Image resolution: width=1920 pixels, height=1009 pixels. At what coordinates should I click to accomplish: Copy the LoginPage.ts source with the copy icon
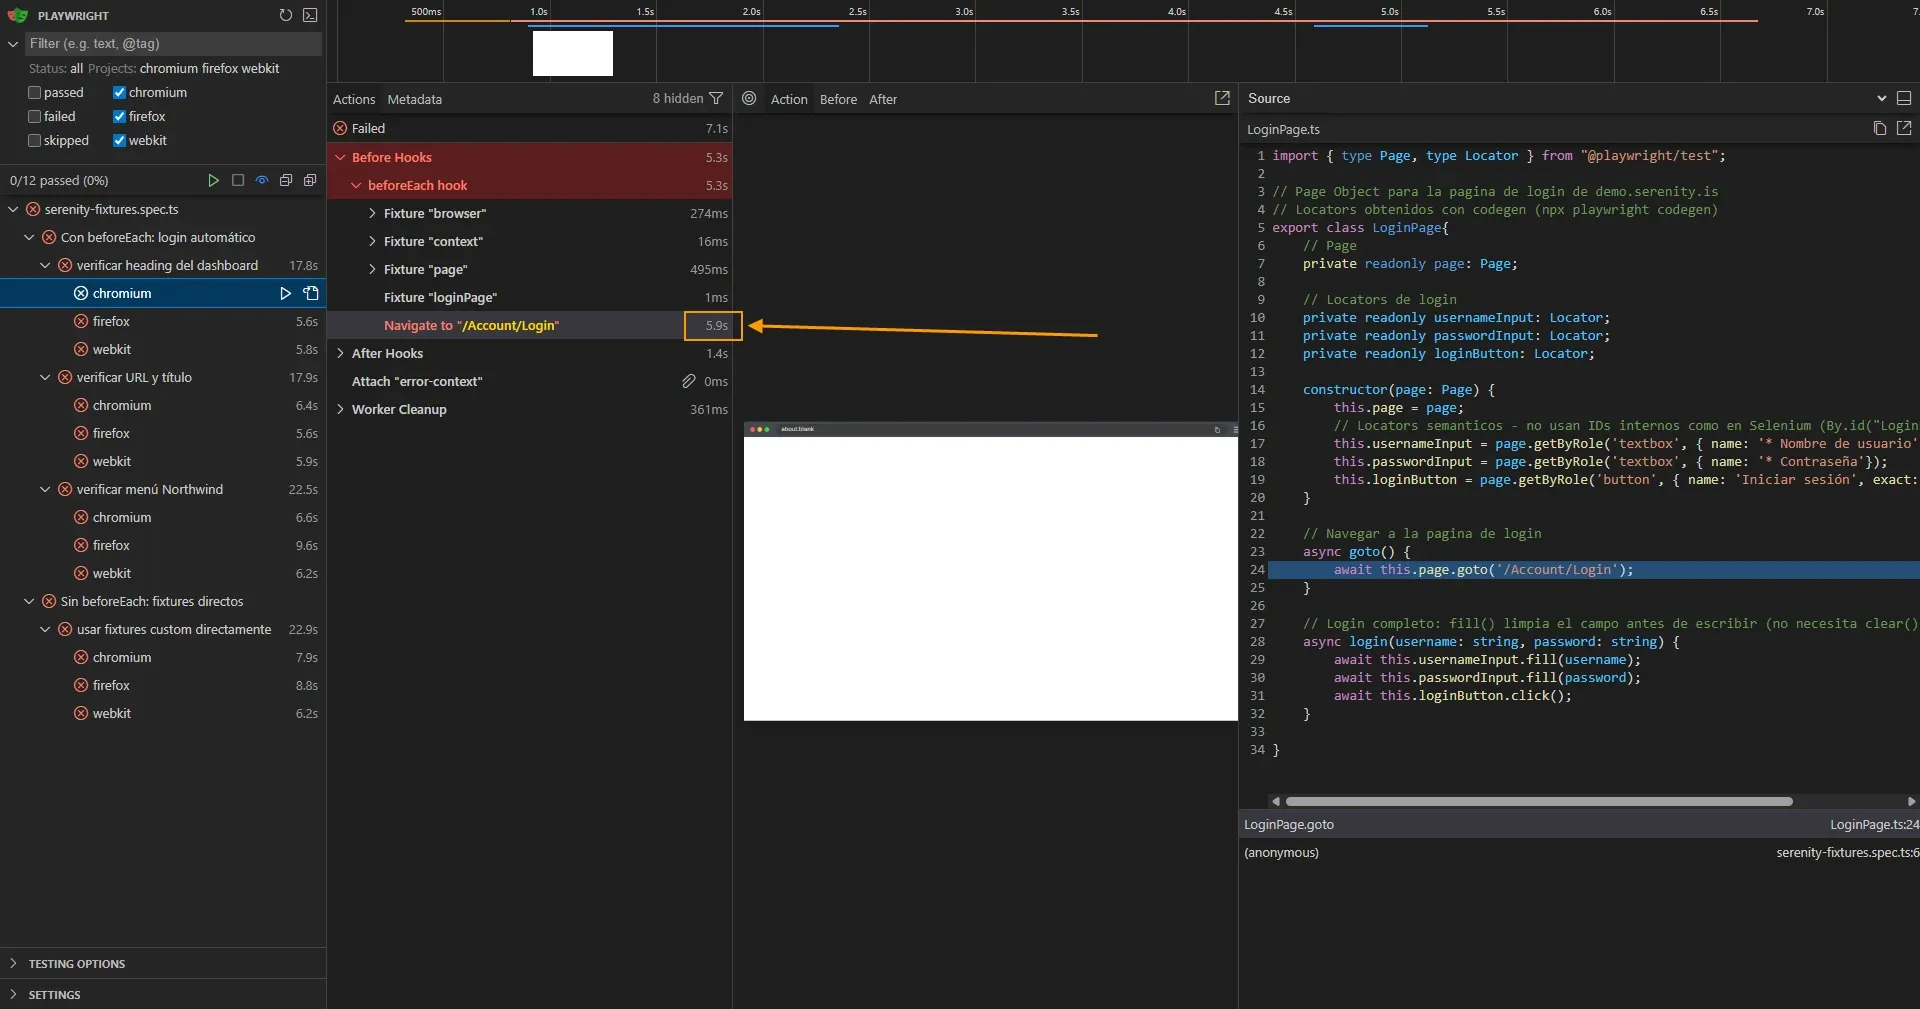tap(1879, 129)
